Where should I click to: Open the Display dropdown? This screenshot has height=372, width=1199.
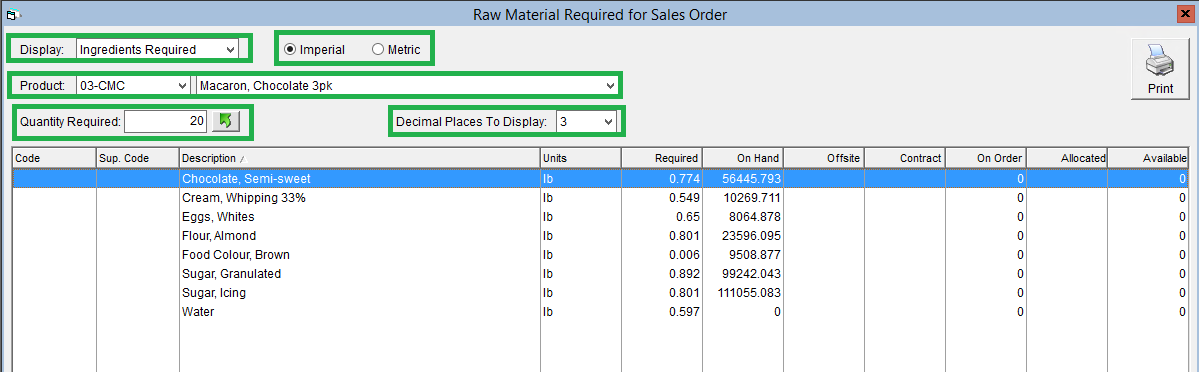(x=158, y=50)
